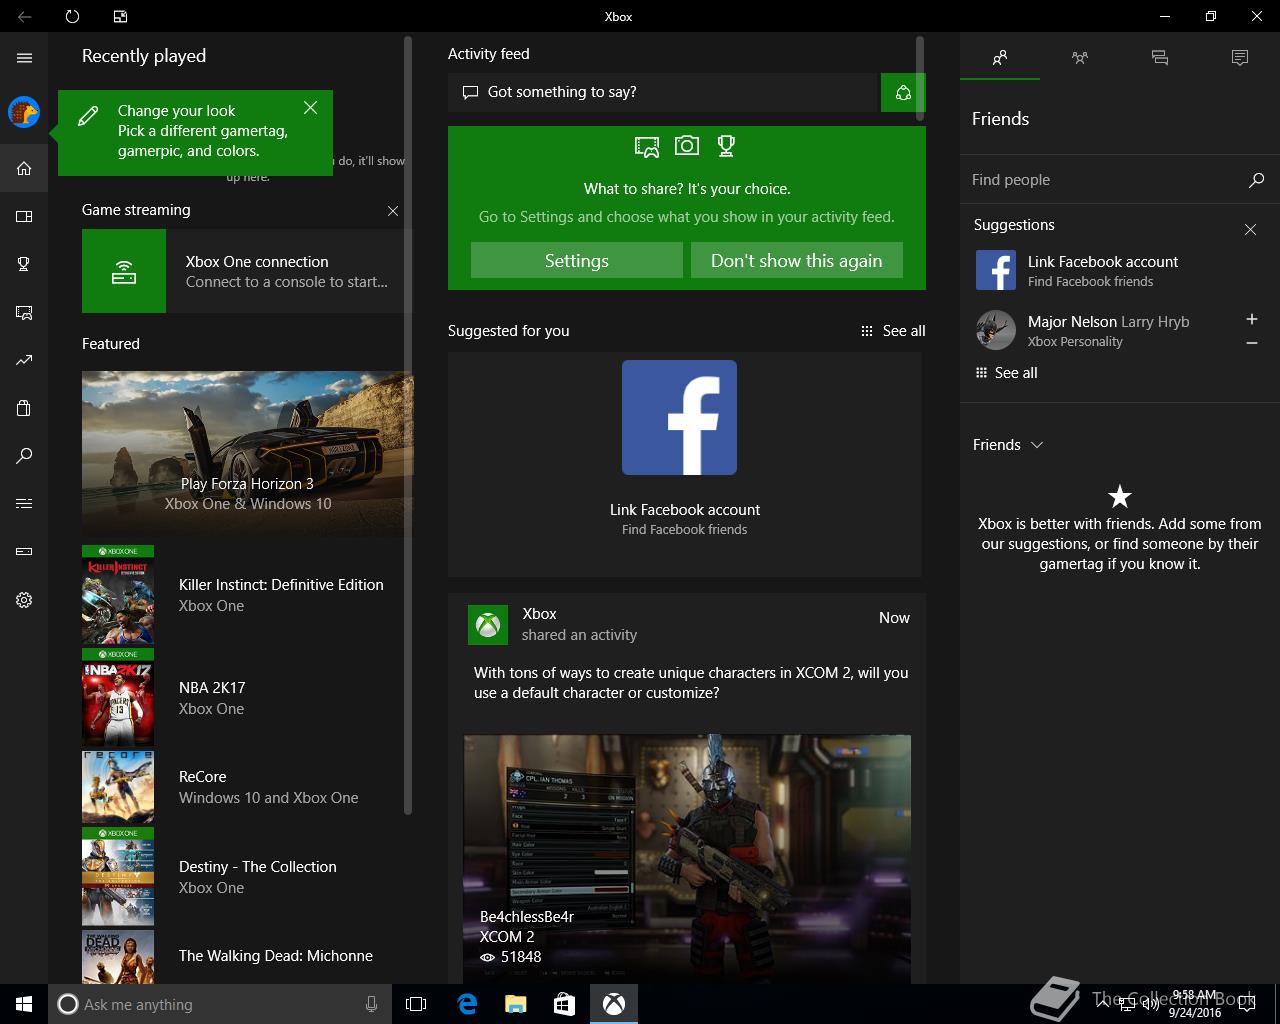Viewport: 1280px width, 1024px height.
Task: Click the Windows Start button
Action: point(24,1004)
